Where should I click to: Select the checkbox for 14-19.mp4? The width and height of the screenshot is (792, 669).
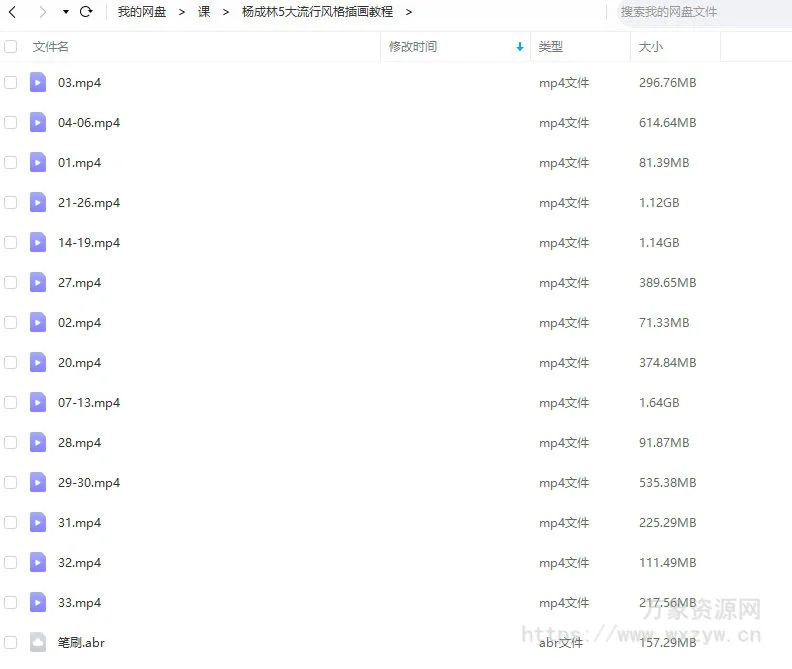(x=11, y=243)
